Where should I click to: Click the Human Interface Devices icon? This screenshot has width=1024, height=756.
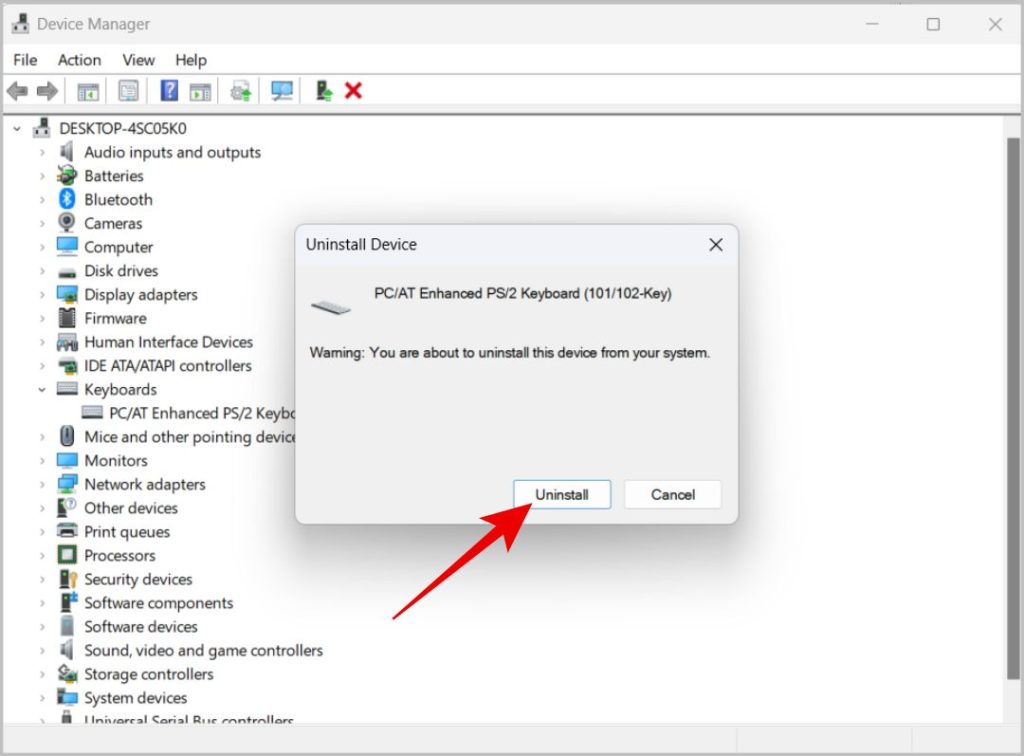67,341
